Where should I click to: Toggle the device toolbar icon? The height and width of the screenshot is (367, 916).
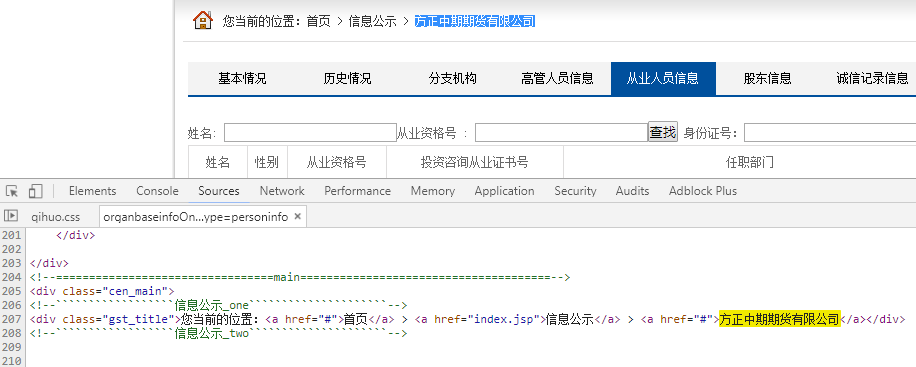[x=36, y=191]
